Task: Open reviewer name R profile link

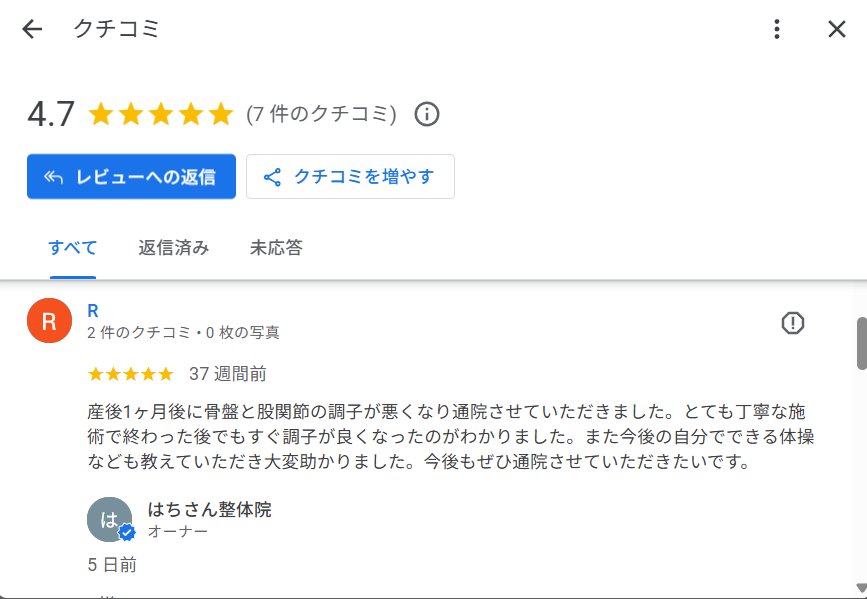Action: tap(93, 311)
